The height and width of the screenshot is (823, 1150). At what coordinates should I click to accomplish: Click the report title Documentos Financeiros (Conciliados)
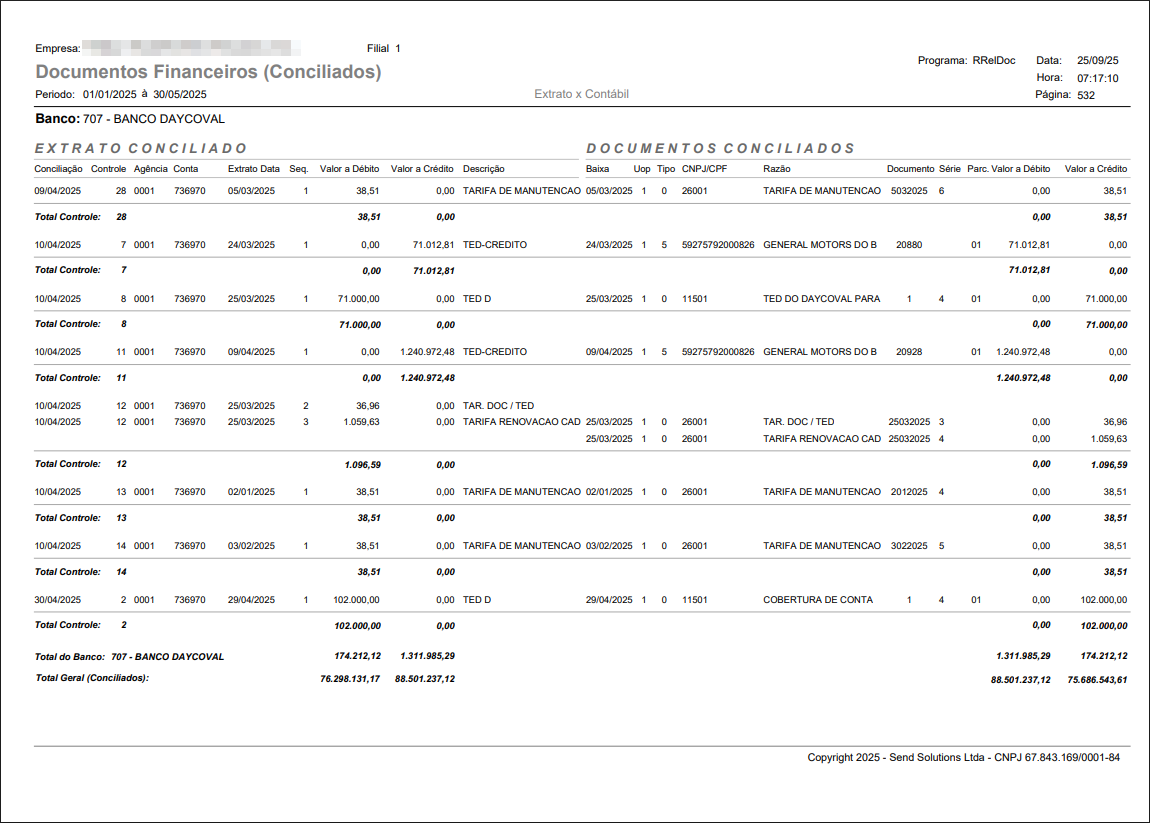pyautogui.click(x=208, y=72)
